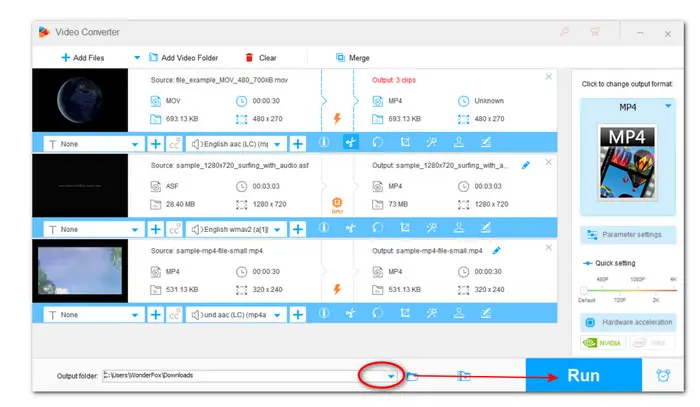Rotate the ASF surfing video

(x=378, y=228)
